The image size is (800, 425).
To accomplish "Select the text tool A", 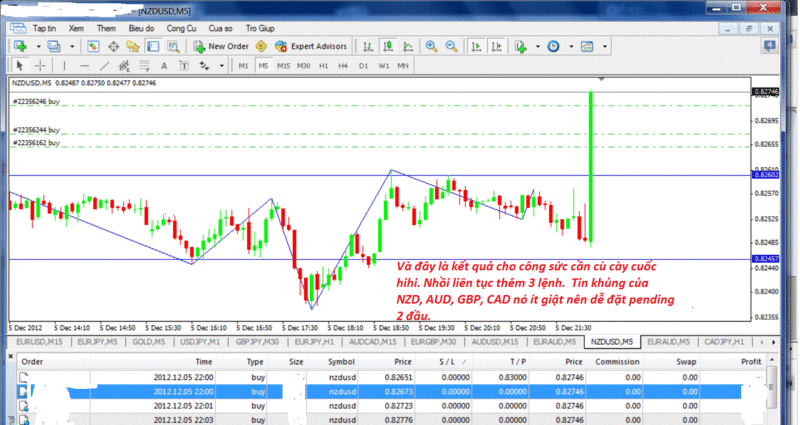I will [x=164, y=65].
